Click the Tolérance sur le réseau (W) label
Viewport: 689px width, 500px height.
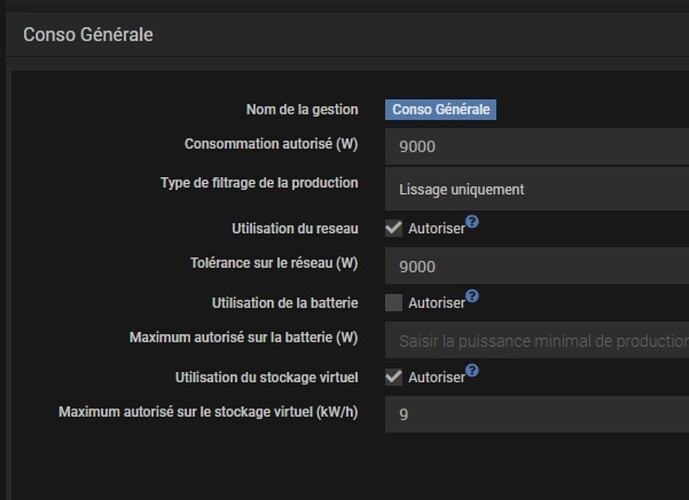274,263
